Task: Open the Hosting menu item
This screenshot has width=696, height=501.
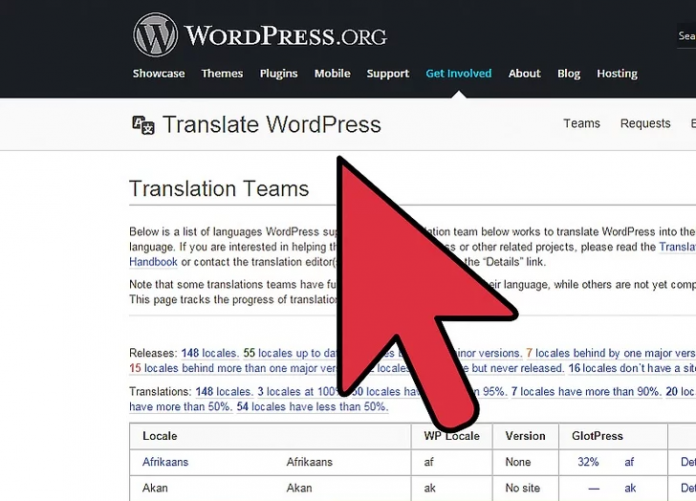Action: (x=617, y=74)
